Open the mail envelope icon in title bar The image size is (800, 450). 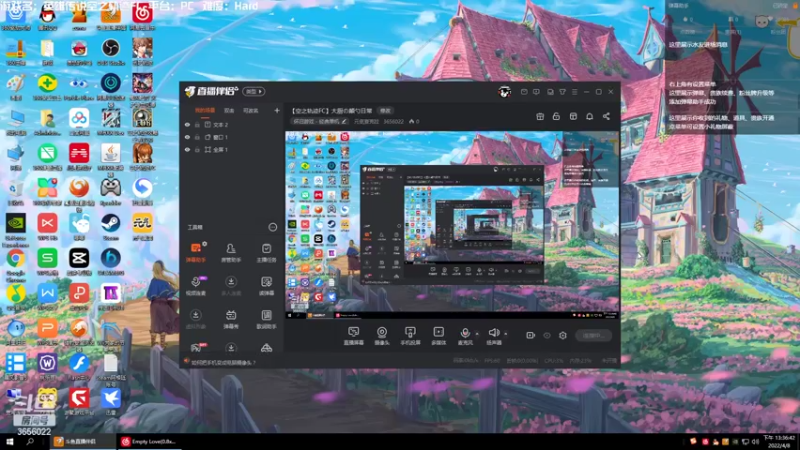click(524, 92)
